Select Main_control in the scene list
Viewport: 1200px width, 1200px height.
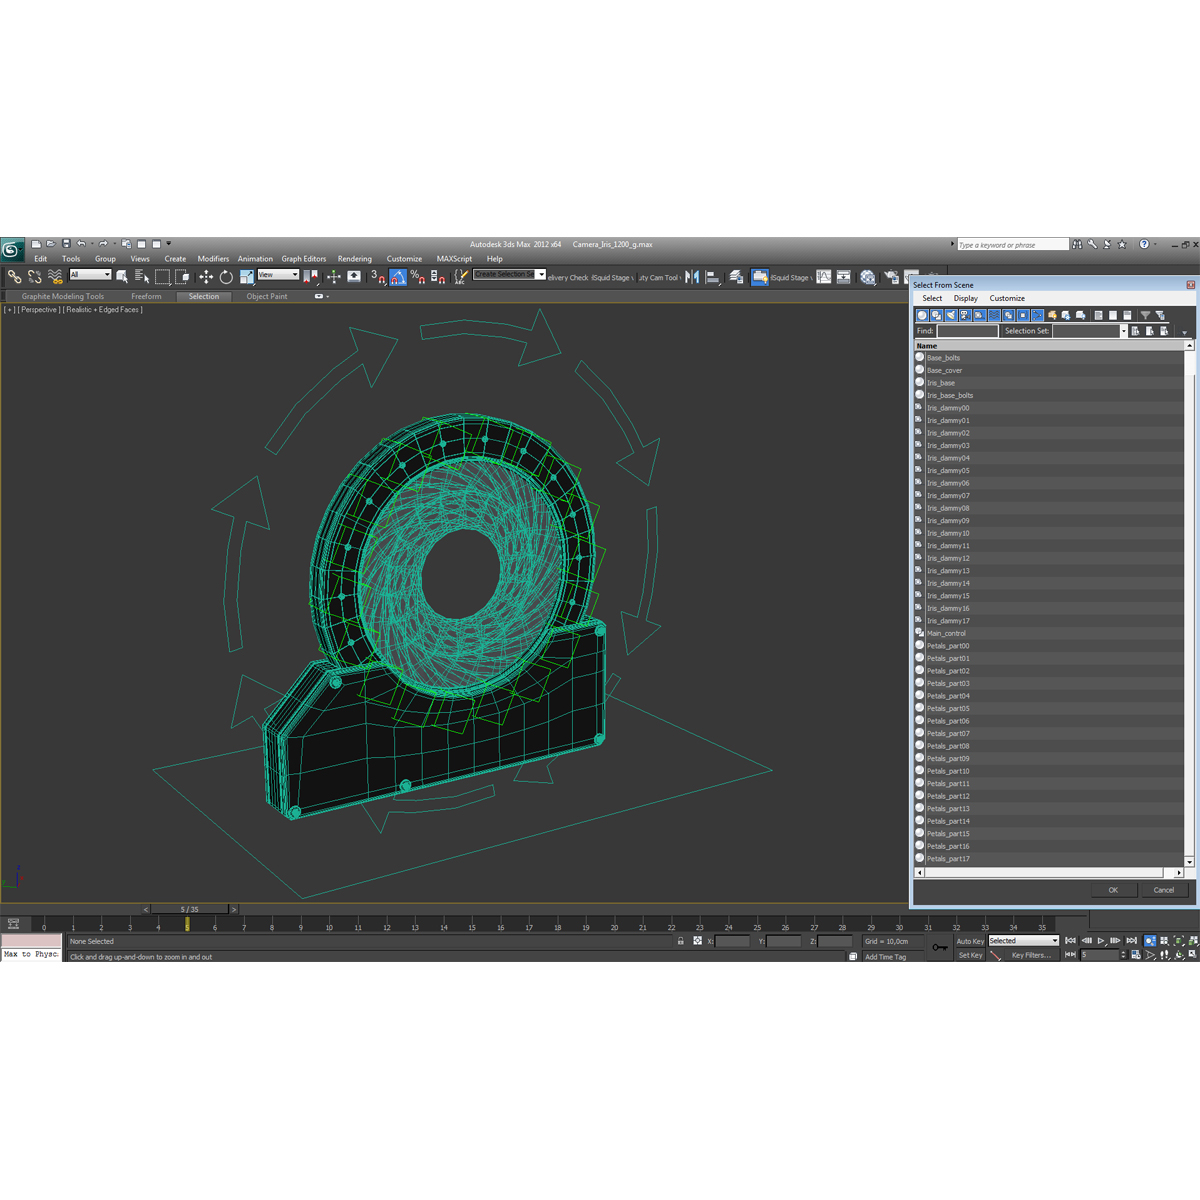tap(946, 633)
